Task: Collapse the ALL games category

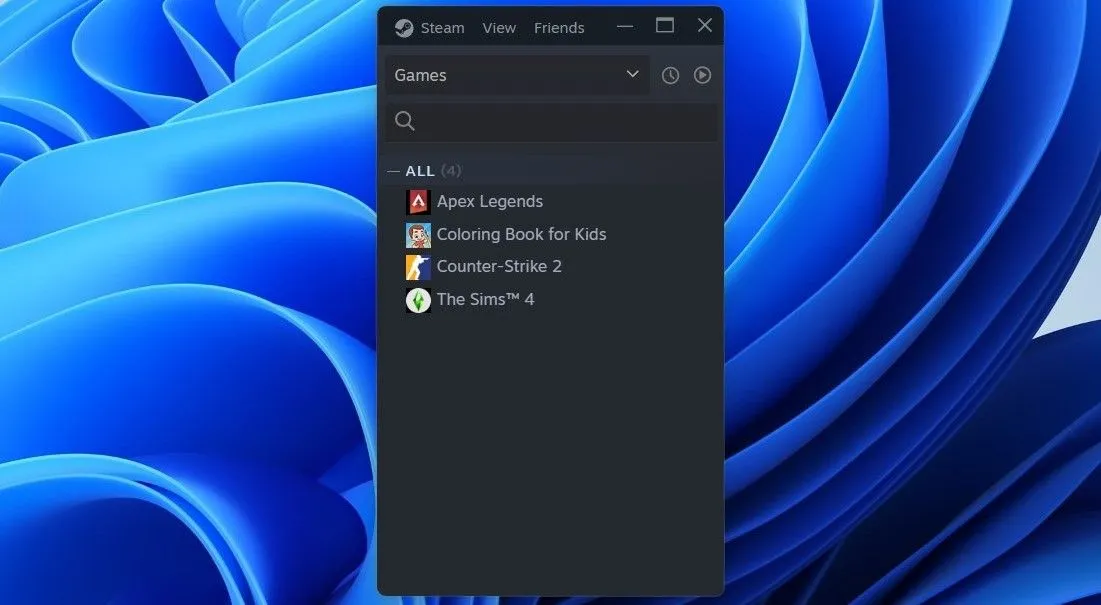Action: point(393,171)
